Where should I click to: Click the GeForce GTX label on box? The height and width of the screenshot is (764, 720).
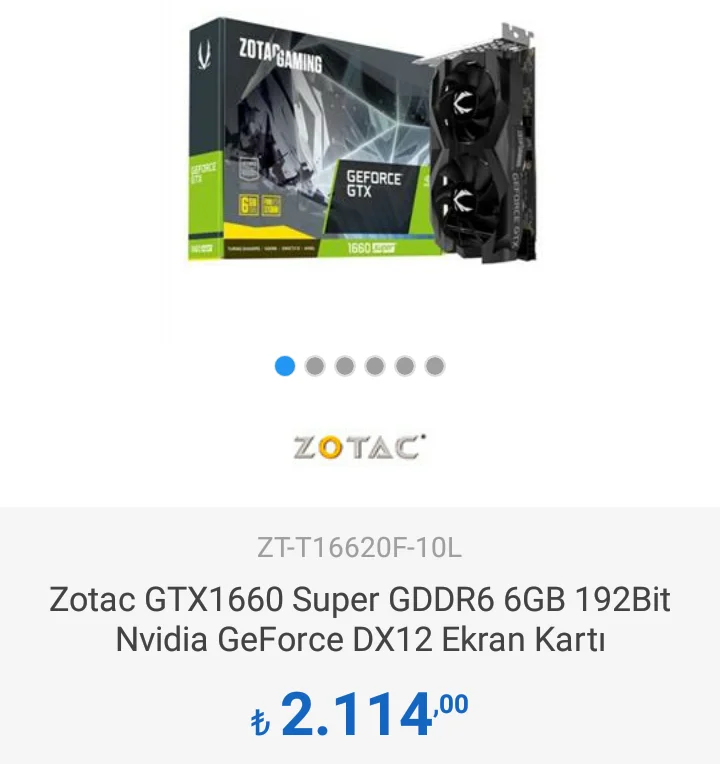pos(374,184)
